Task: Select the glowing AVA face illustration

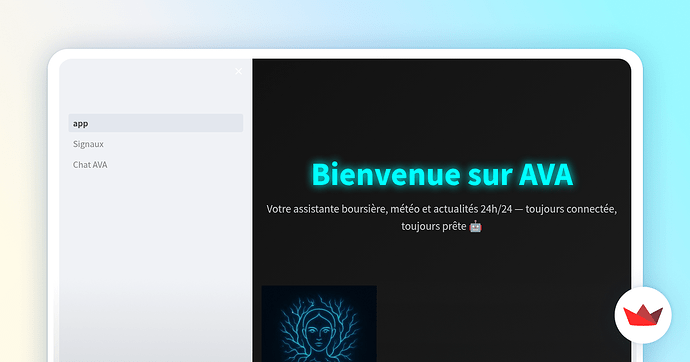Action: [319, 324]
